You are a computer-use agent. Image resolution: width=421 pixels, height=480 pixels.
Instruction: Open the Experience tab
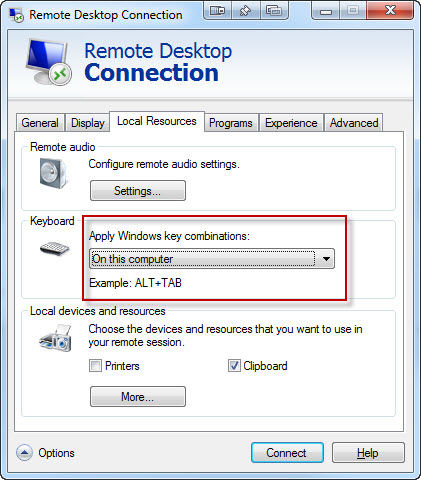click(291, 123)
